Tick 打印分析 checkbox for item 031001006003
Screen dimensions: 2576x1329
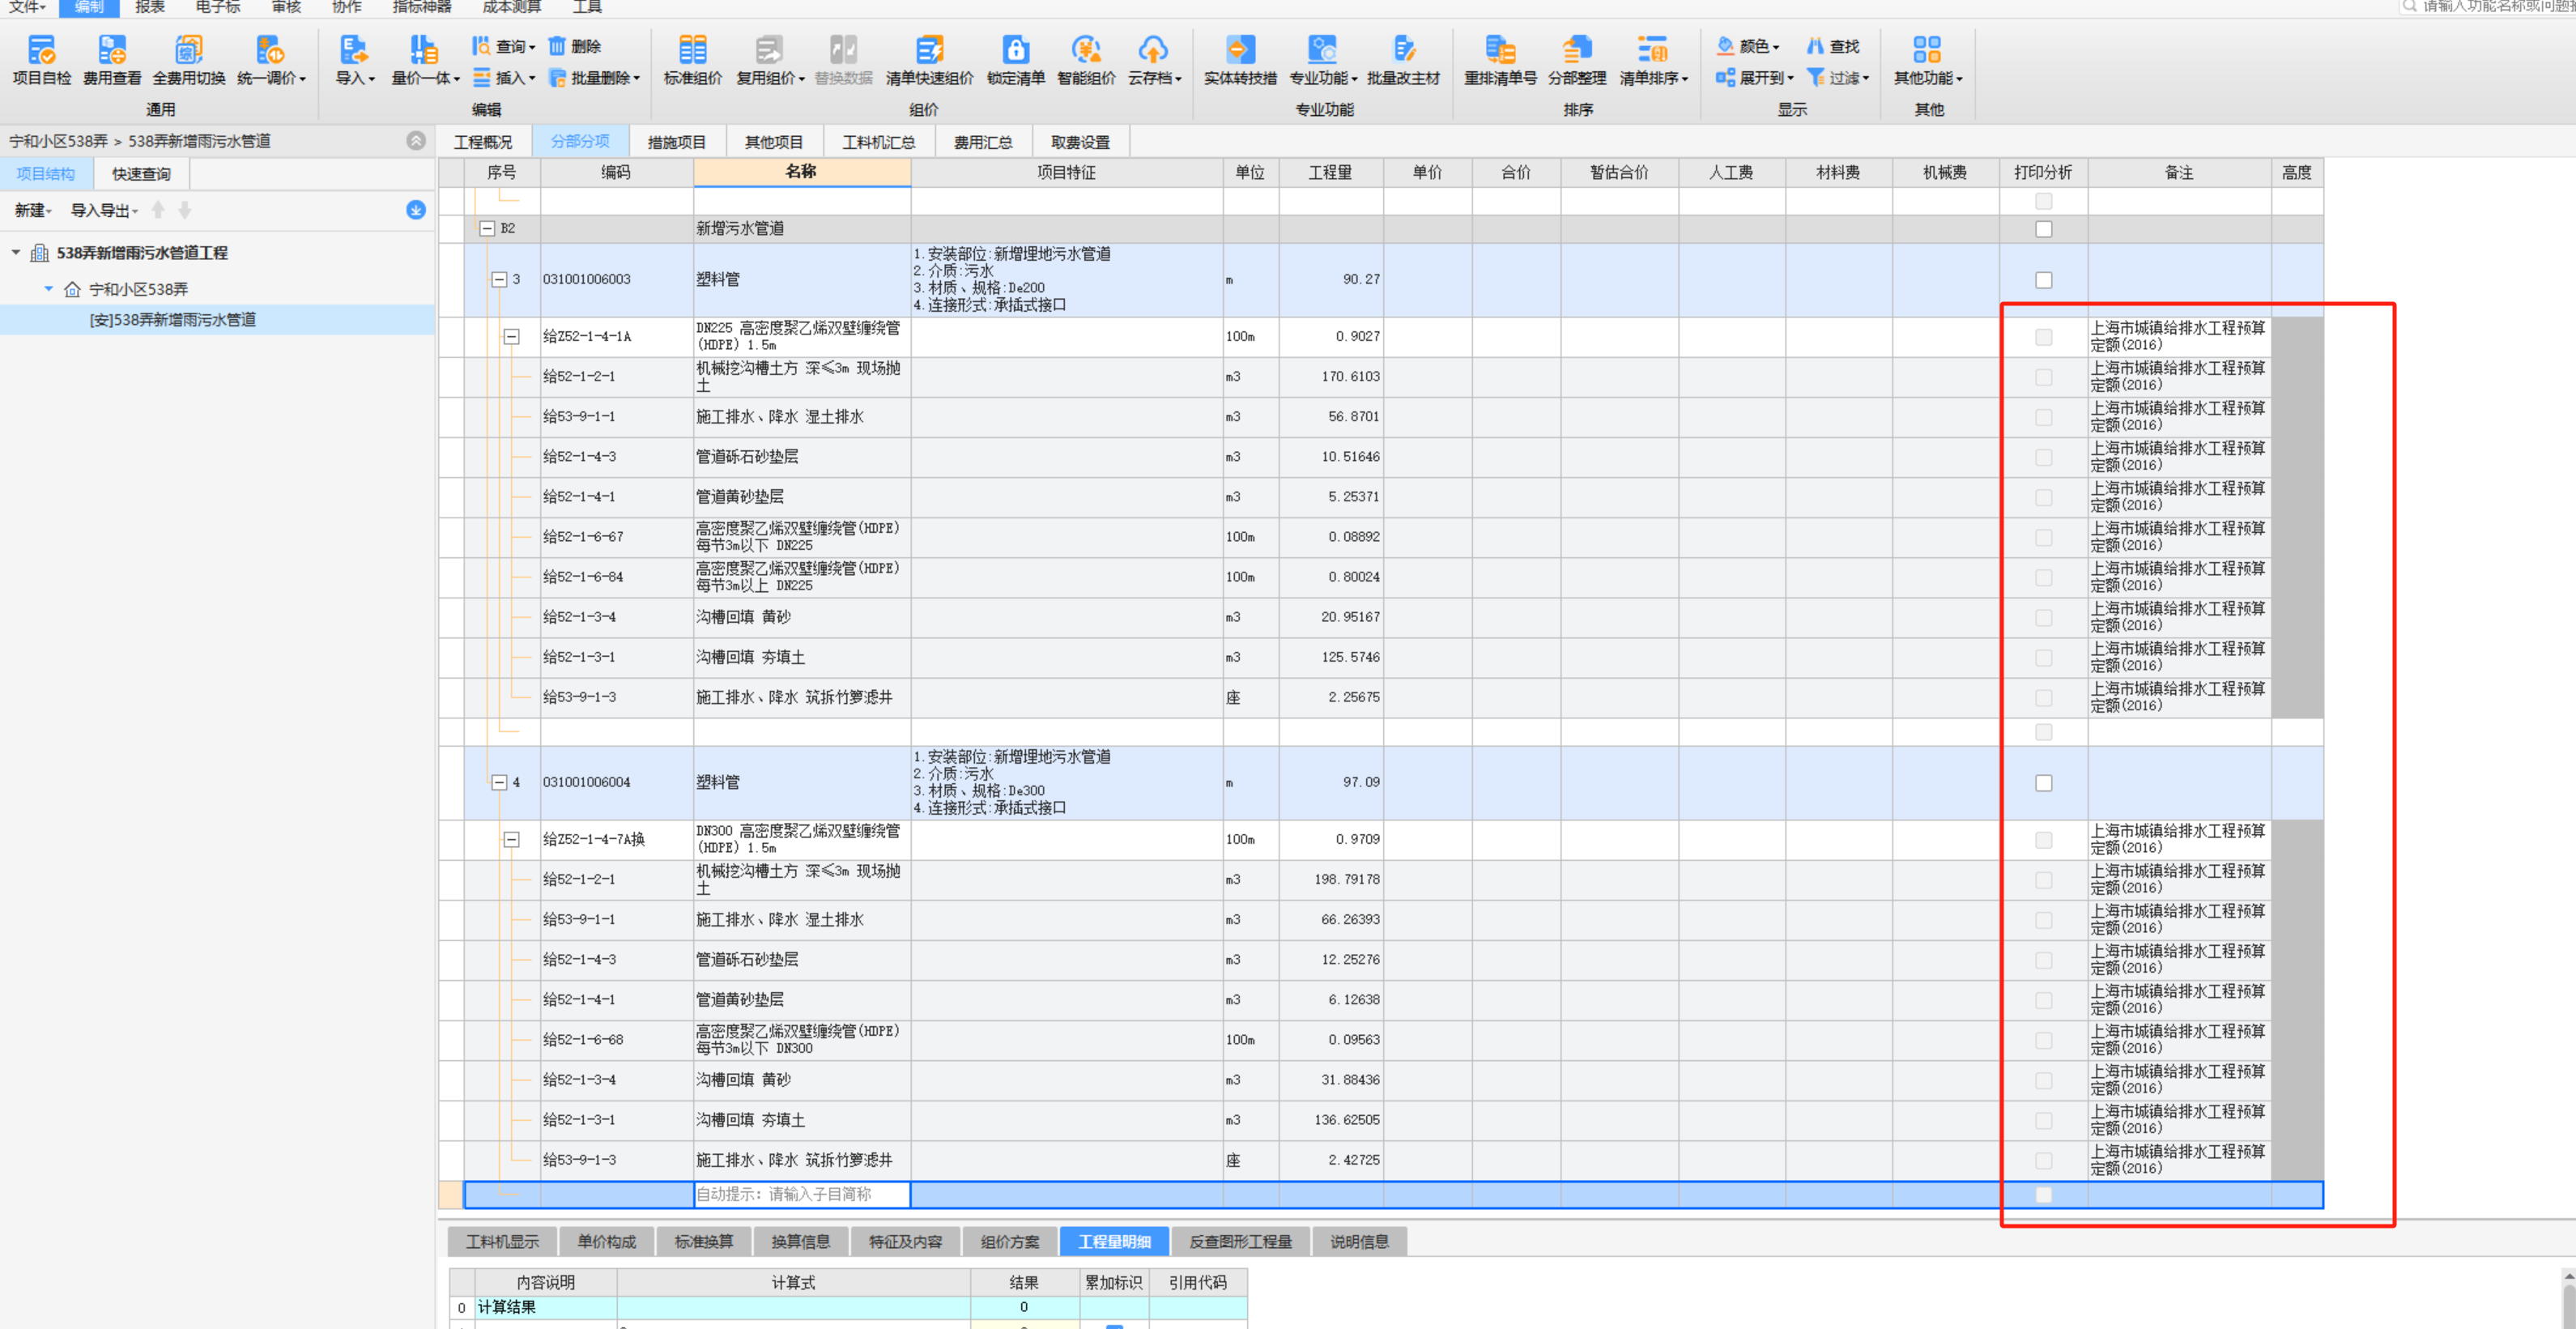point(2043,280)
